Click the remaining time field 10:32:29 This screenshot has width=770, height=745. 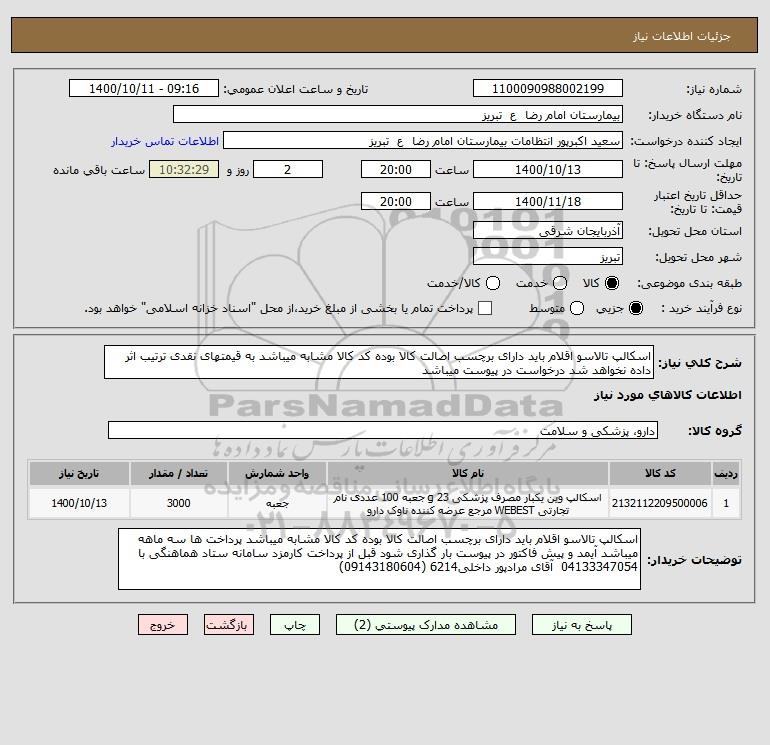pyautogui.click(x=184, y=169)
